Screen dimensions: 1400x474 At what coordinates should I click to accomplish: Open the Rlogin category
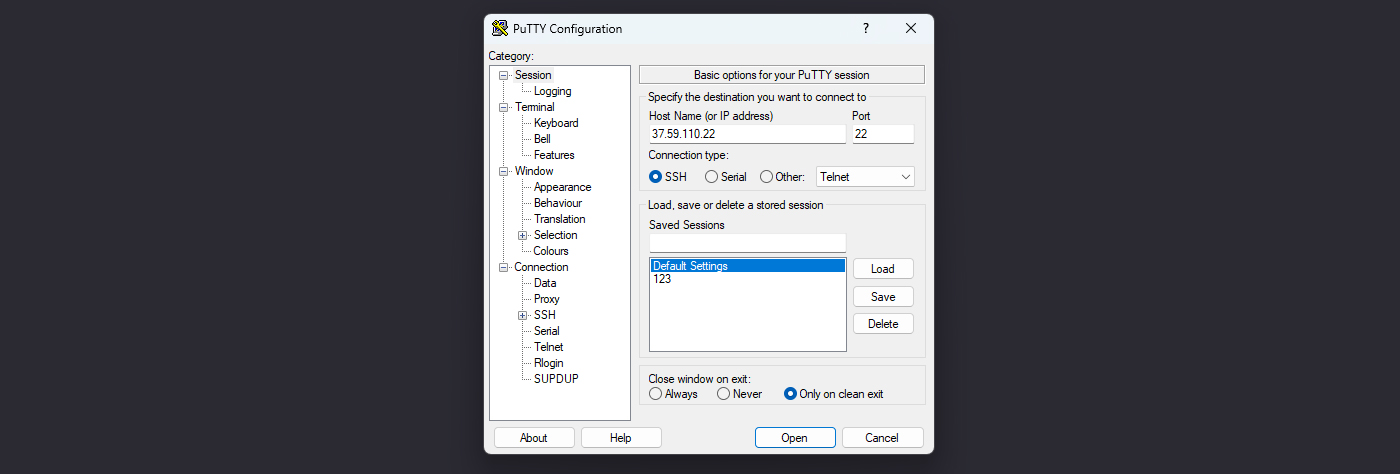point(549,363)
